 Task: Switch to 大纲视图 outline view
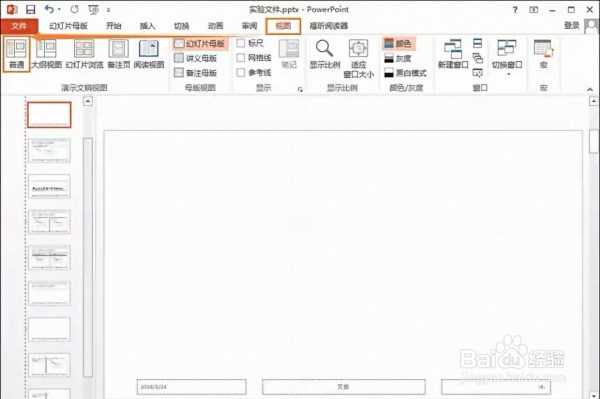click(46, 54)
